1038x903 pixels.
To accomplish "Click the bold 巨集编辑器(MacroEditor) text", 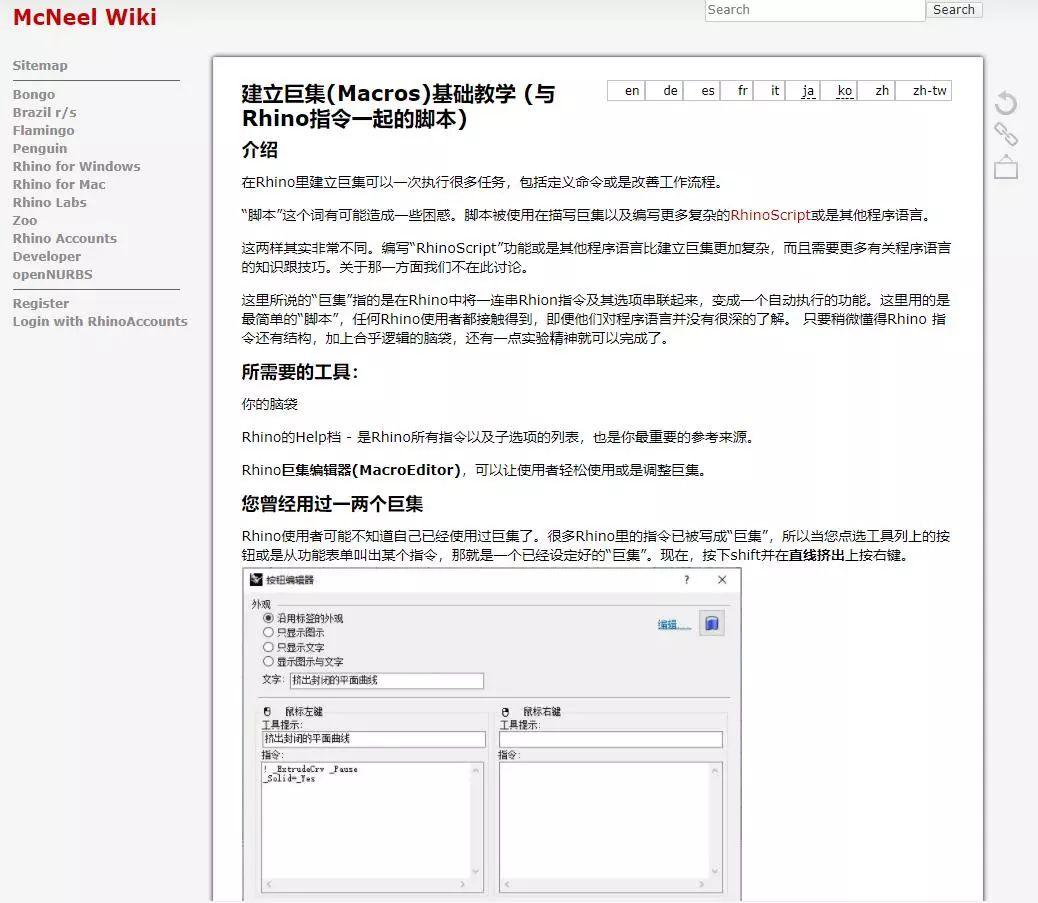I will click(371, 470).
